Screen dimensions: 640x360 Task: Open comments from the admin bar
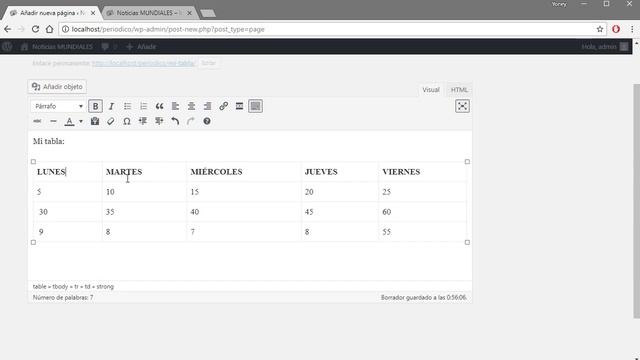(x=109, y=47)
